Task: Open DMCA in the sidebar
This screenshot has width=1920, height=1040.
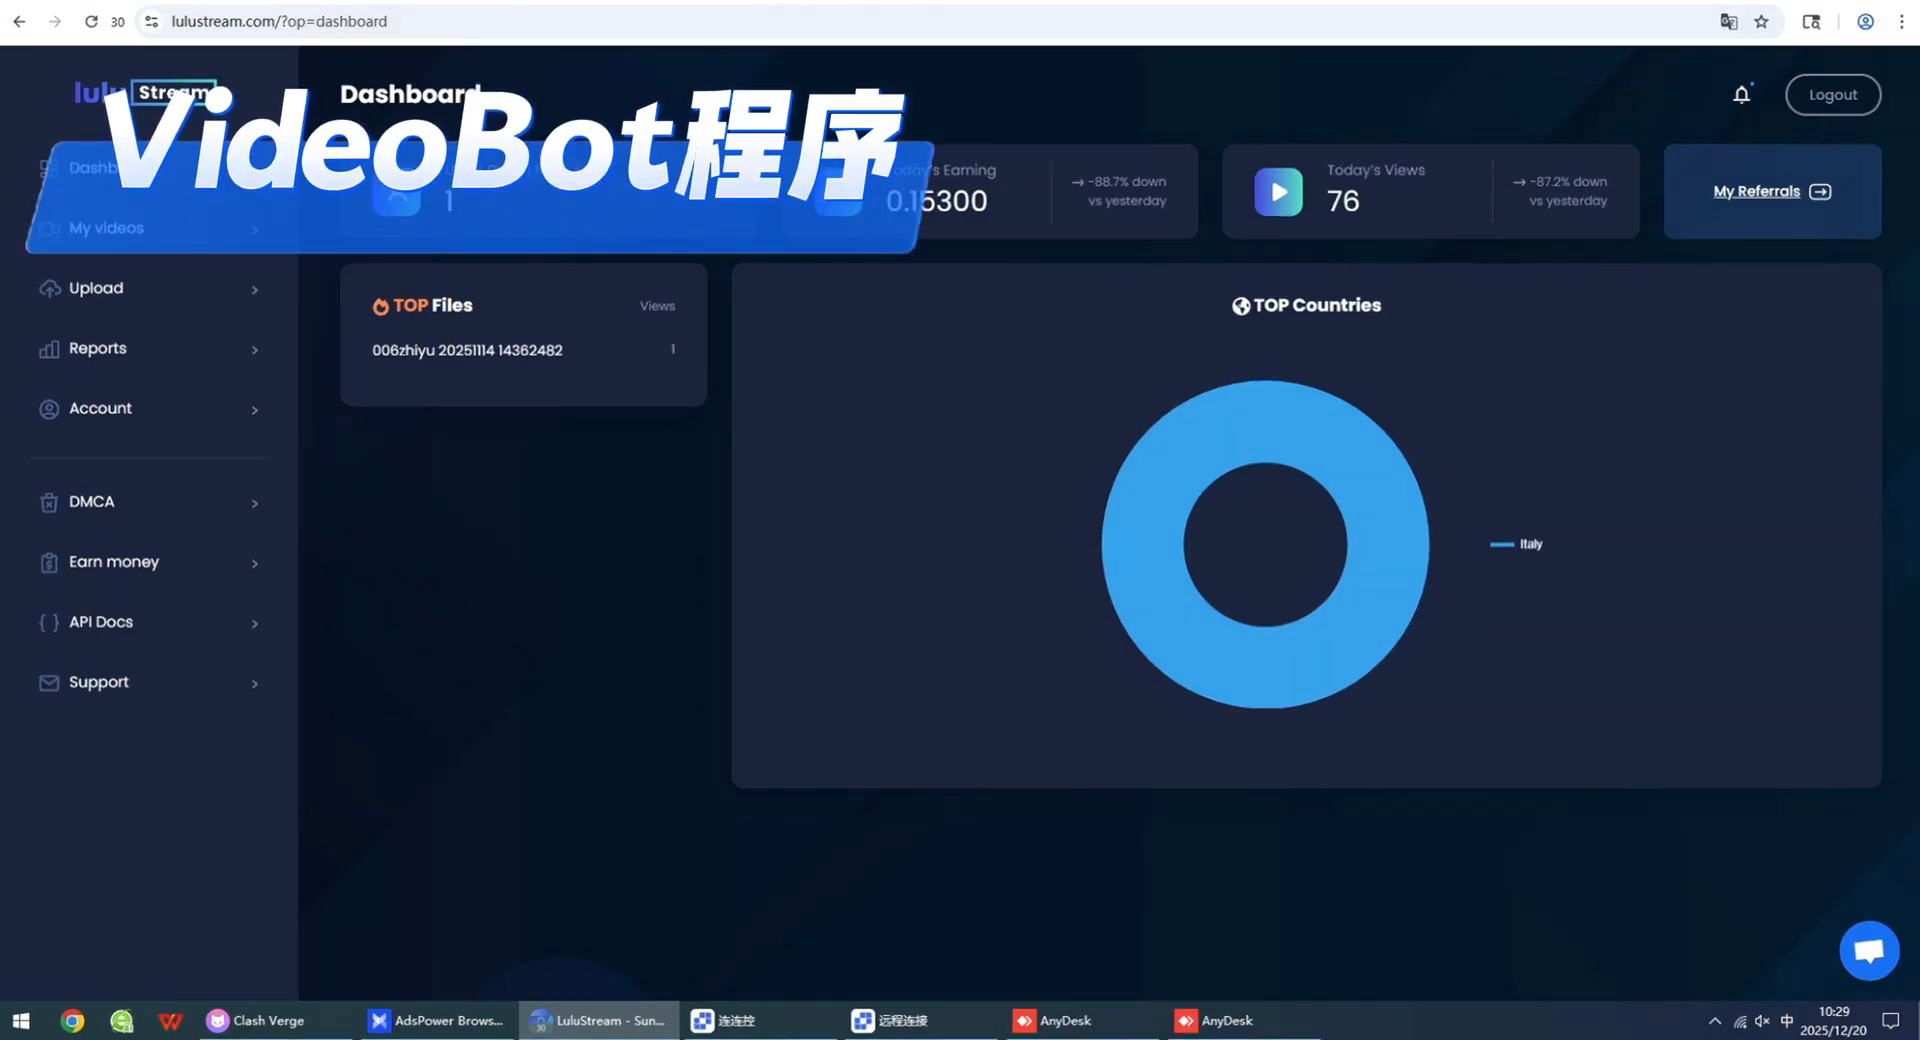Action: (148, 502)
